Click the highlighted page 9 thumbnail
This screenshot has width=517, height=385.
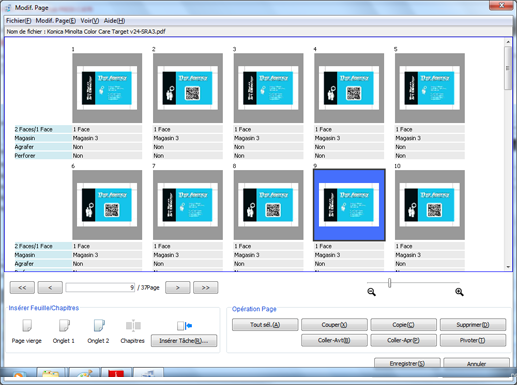[349, 205]
